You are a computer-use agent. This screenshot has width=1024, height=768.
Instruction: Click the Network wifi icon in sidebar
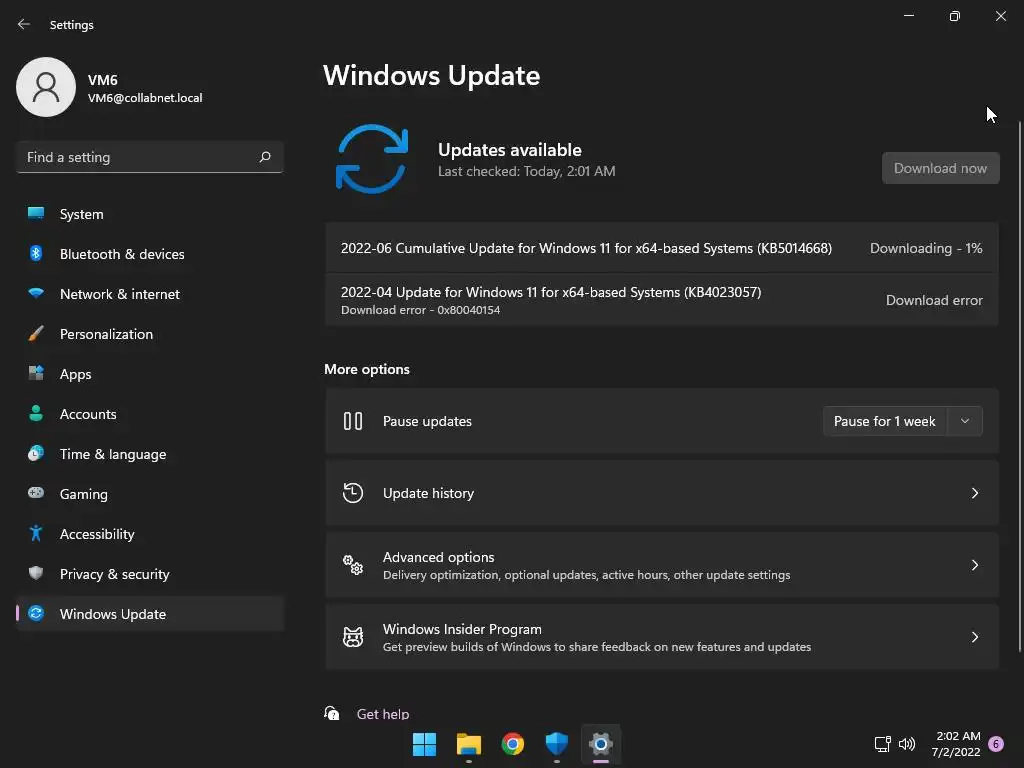click(x=36, y=293)
